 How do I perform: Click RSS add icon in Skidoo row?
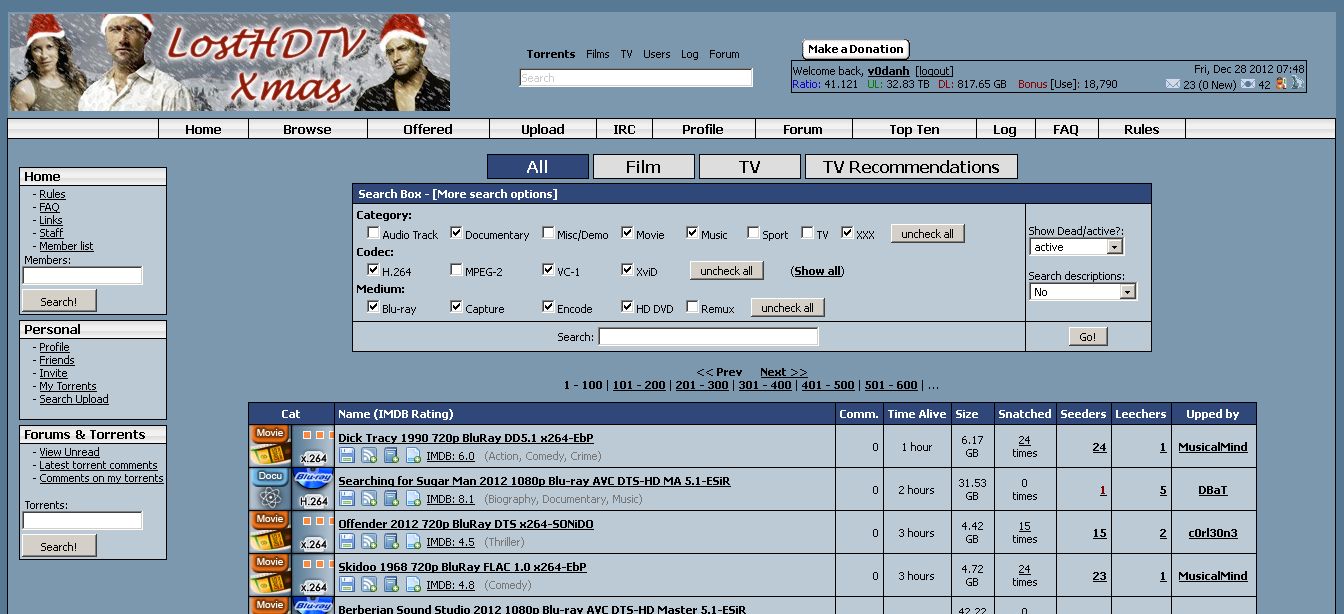pyautogui.click(x=369, y=585)
